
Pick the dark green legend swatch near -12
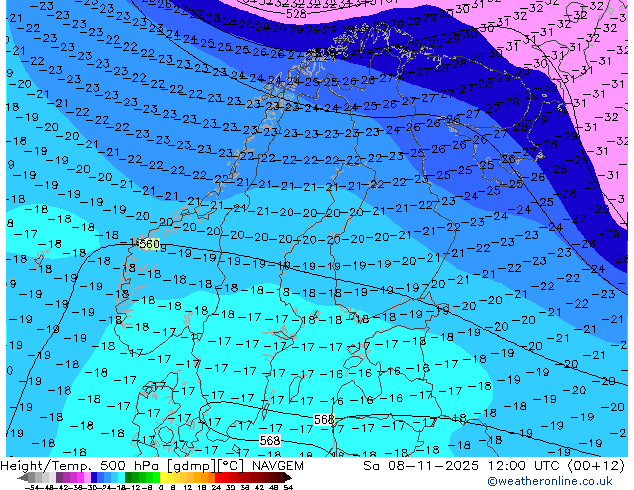128,477
